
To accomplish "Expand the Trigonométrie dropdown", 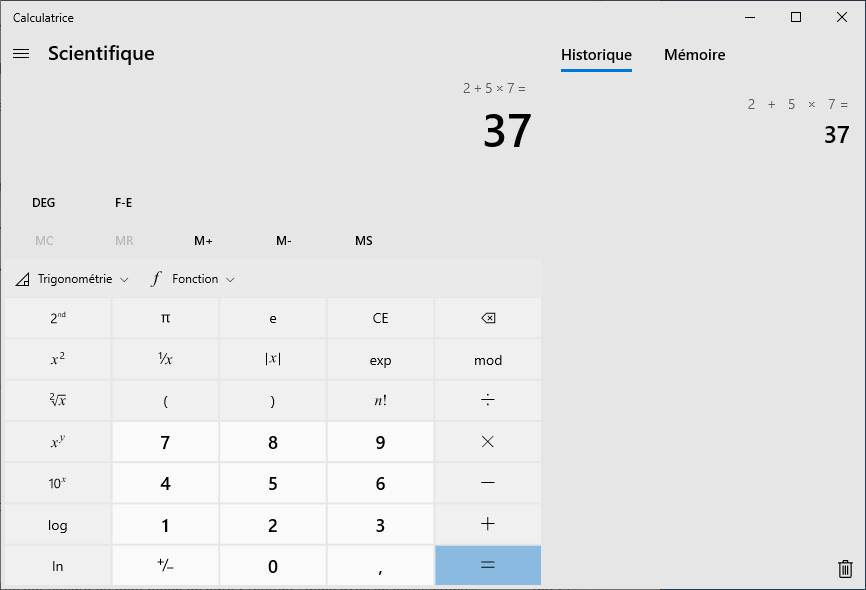I will [72, 279].
